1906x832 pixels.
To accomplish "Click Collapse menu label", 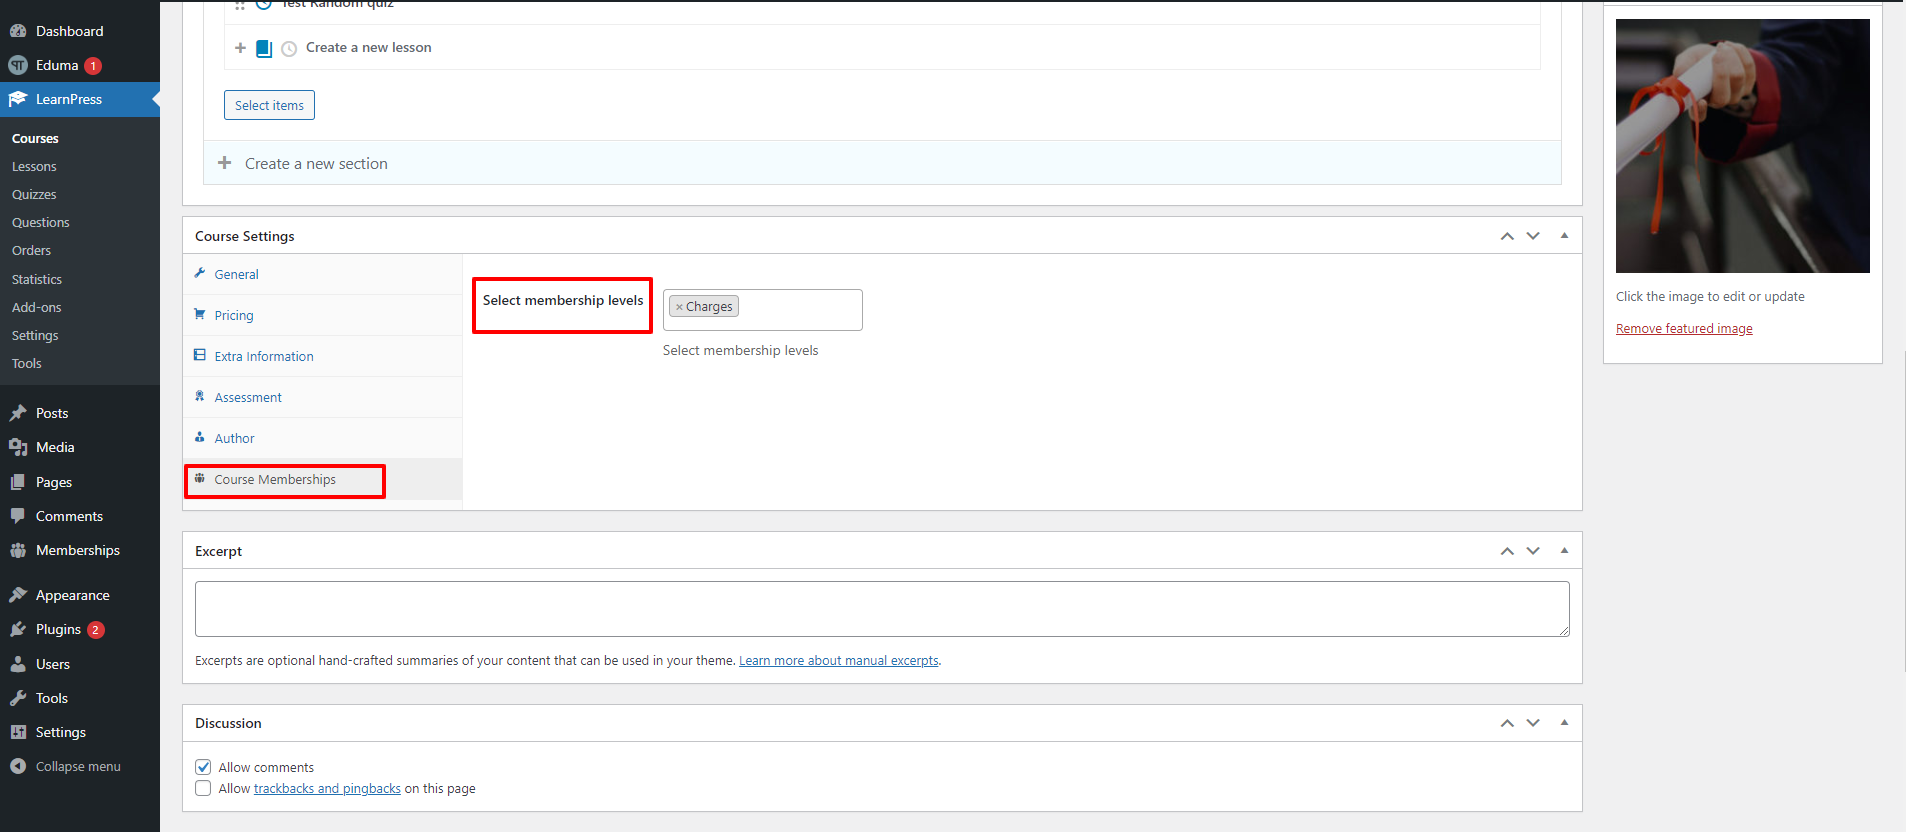I will [78, 766].
